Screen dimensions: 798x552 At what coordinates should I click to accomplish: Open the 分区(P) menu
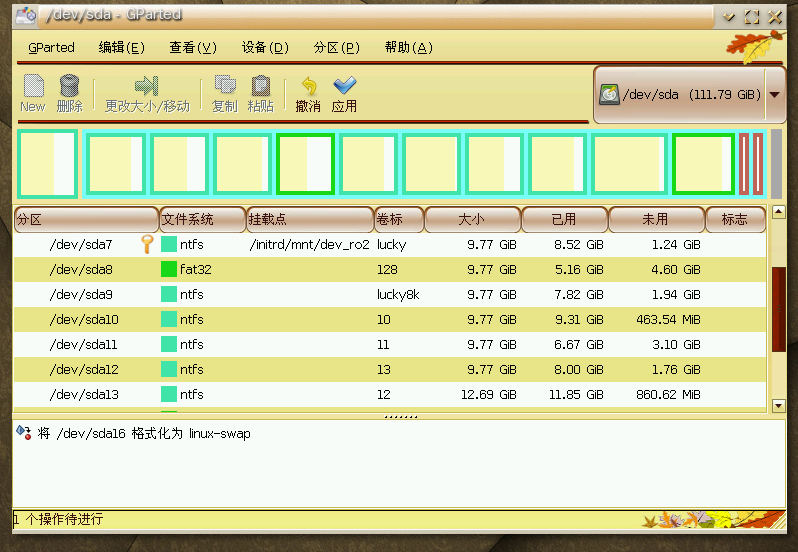point(336,47)
